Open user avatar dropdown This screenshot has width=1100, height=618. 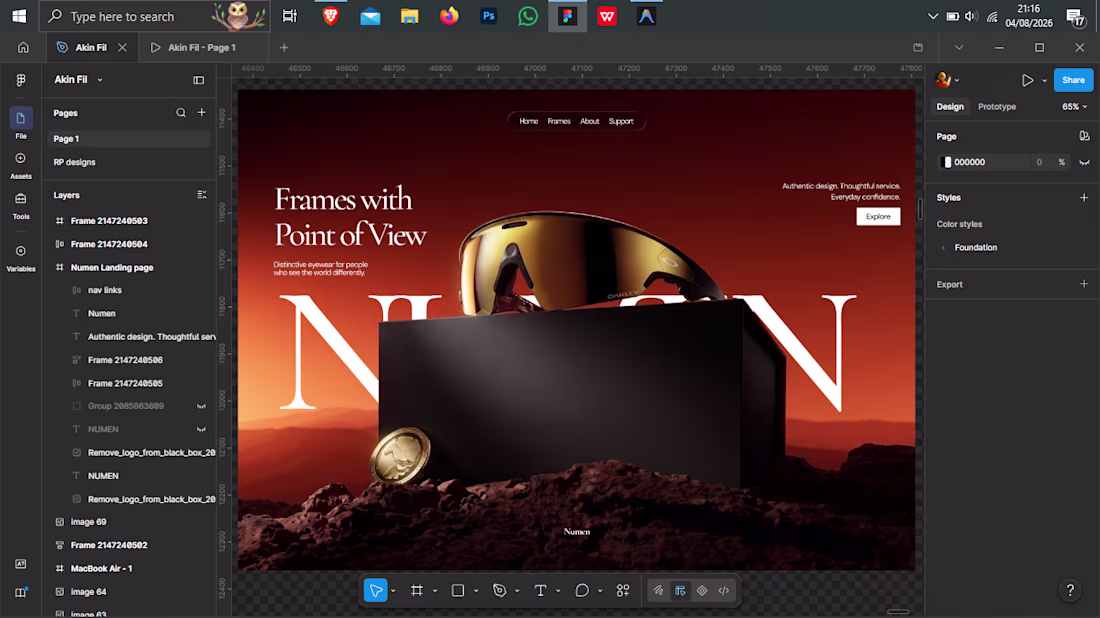(947, 80)
